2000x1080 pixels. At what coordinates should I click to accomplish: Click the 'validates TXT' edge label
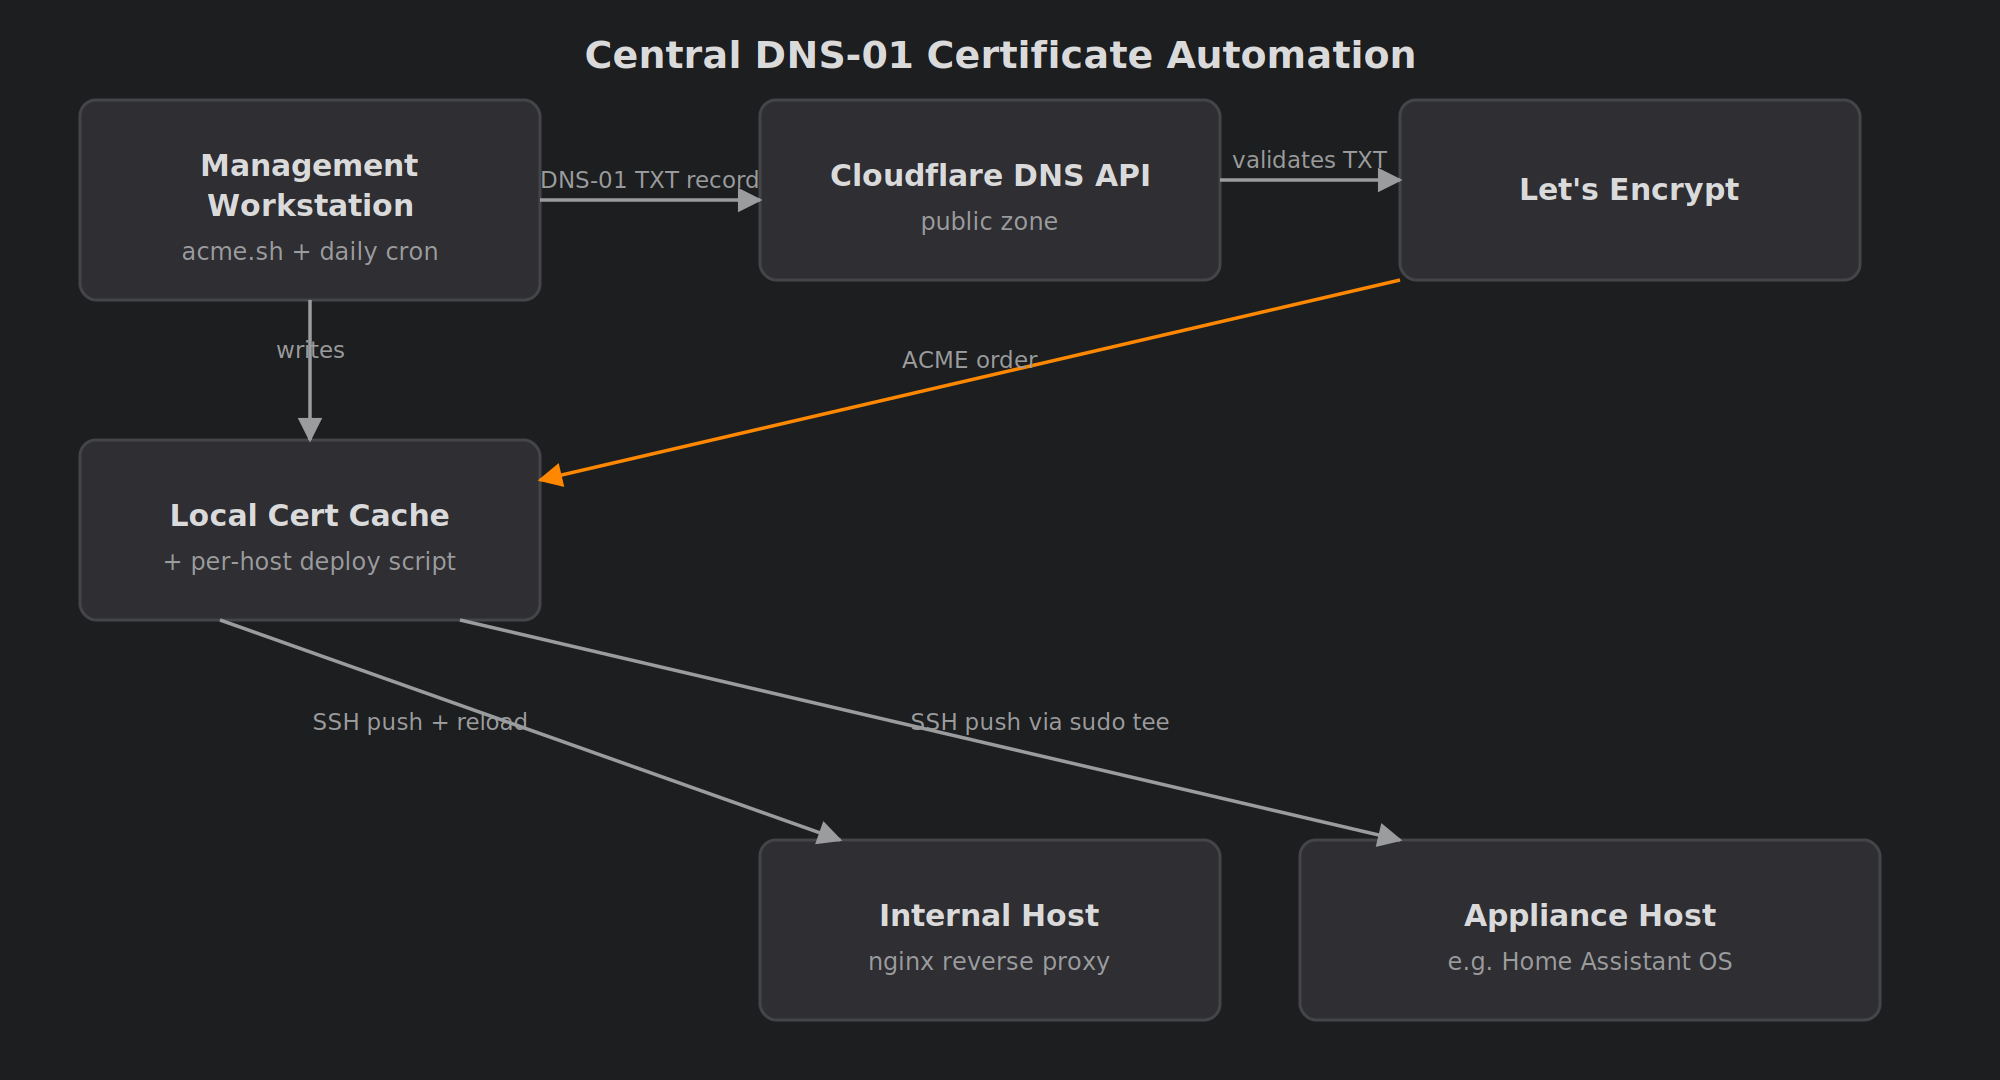(x=1309, y=160)
